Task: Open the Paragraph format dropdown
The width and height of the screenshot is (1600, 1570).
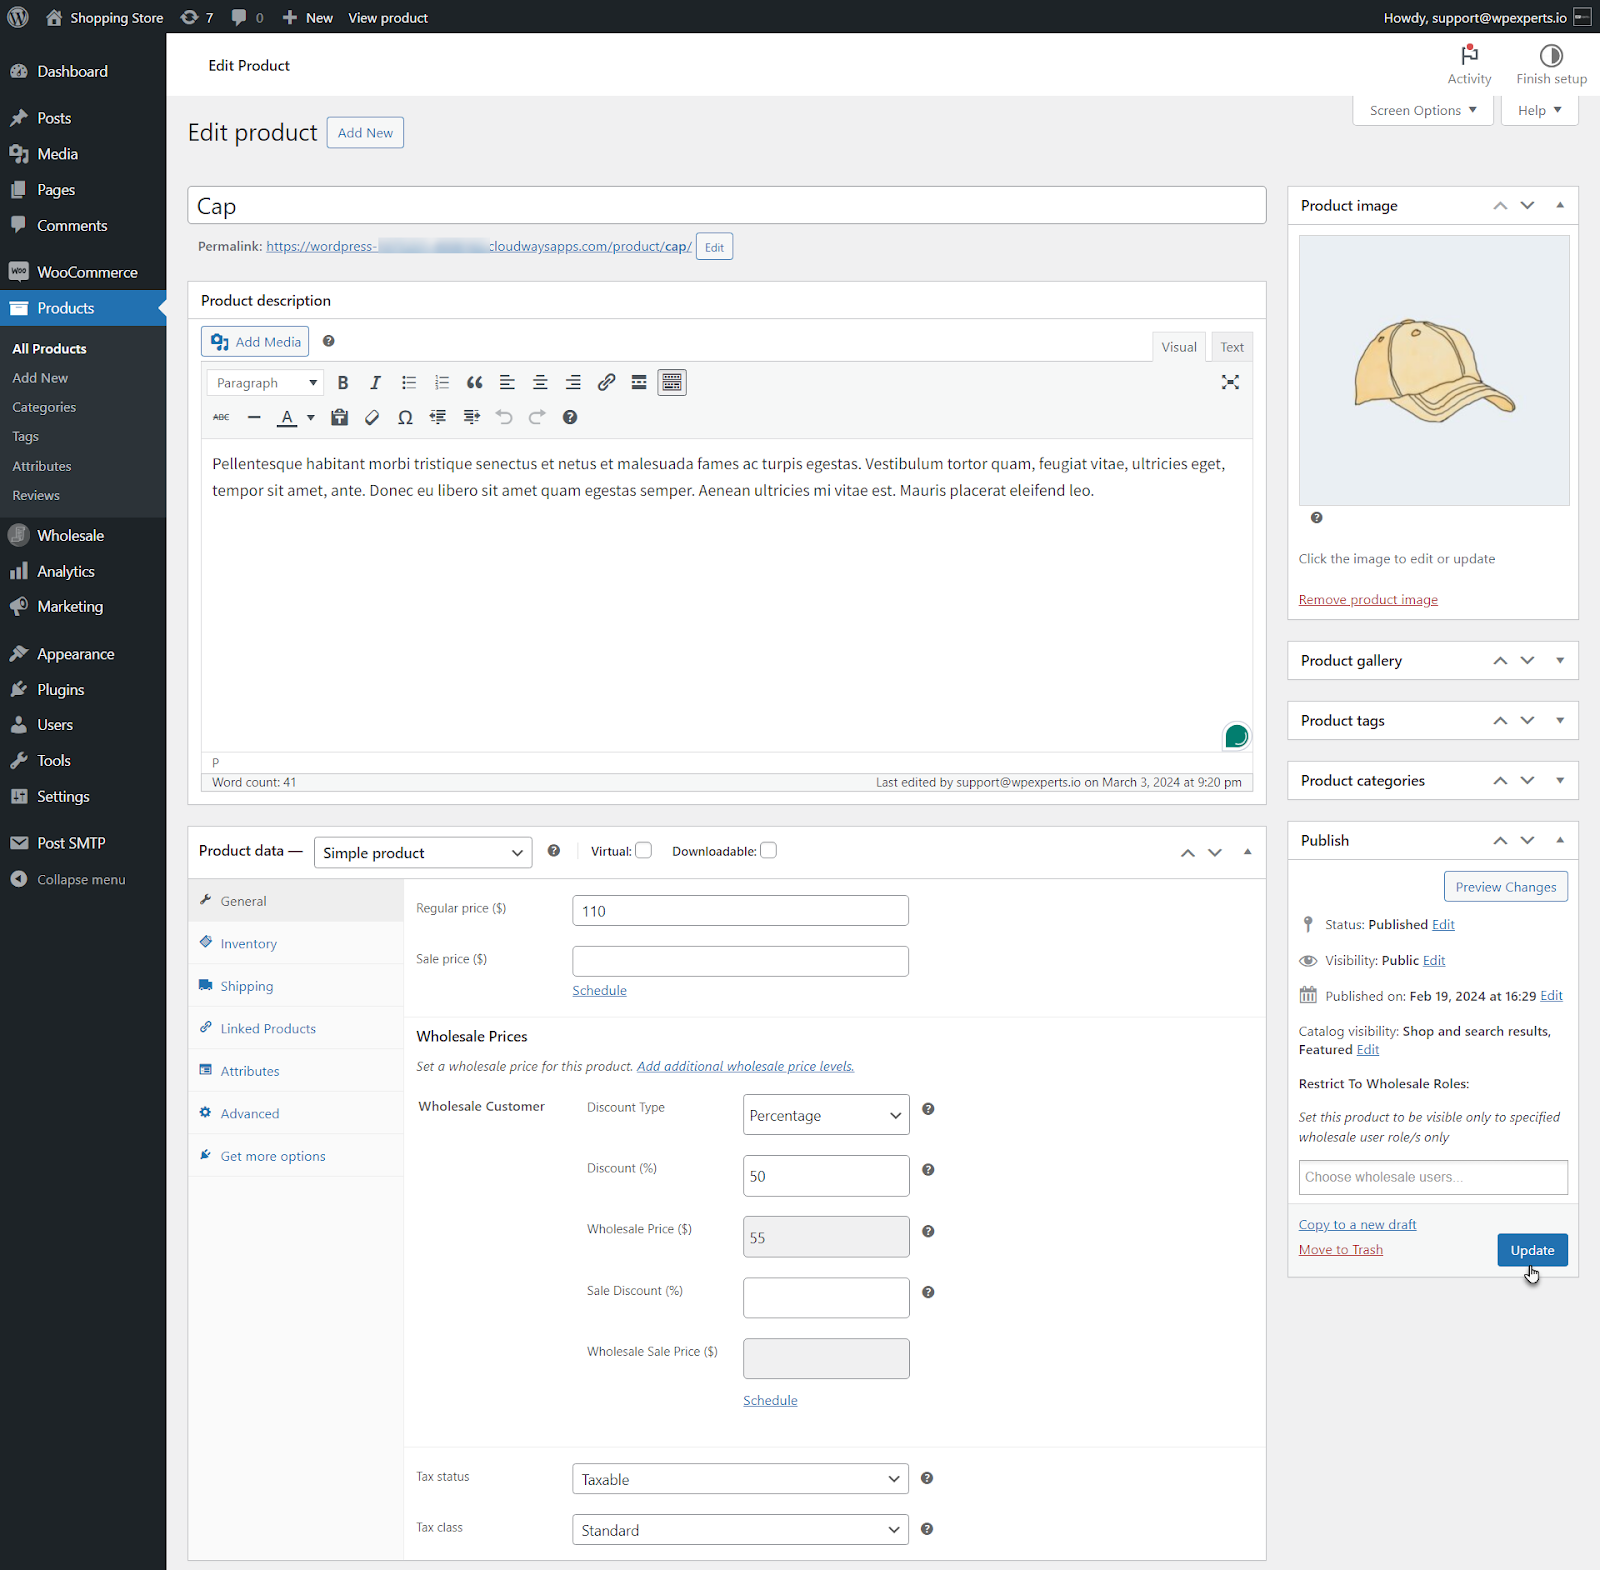Action: tap(265, 383)
